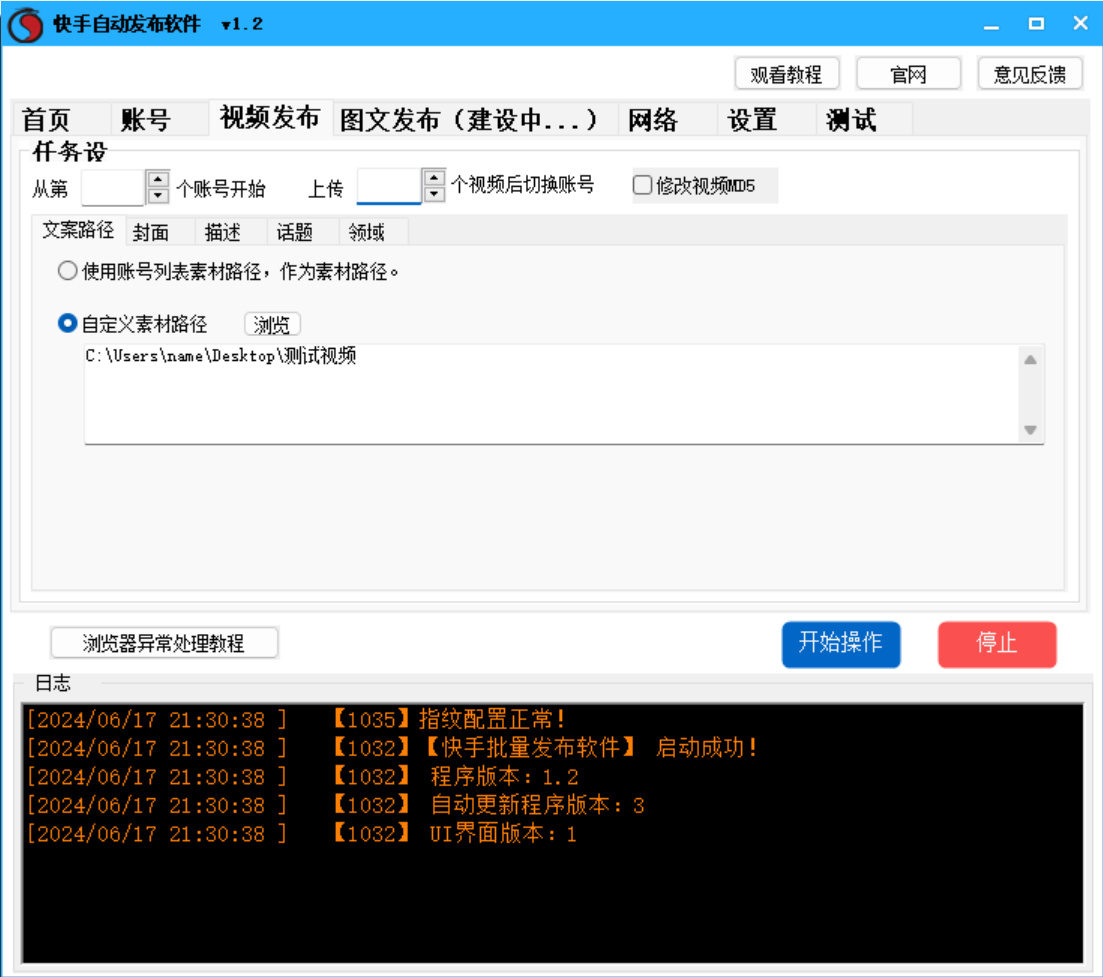1103x977 pixels.
Task: Click the path box scroll up arrow
Action: click(x=1031, y=359)
